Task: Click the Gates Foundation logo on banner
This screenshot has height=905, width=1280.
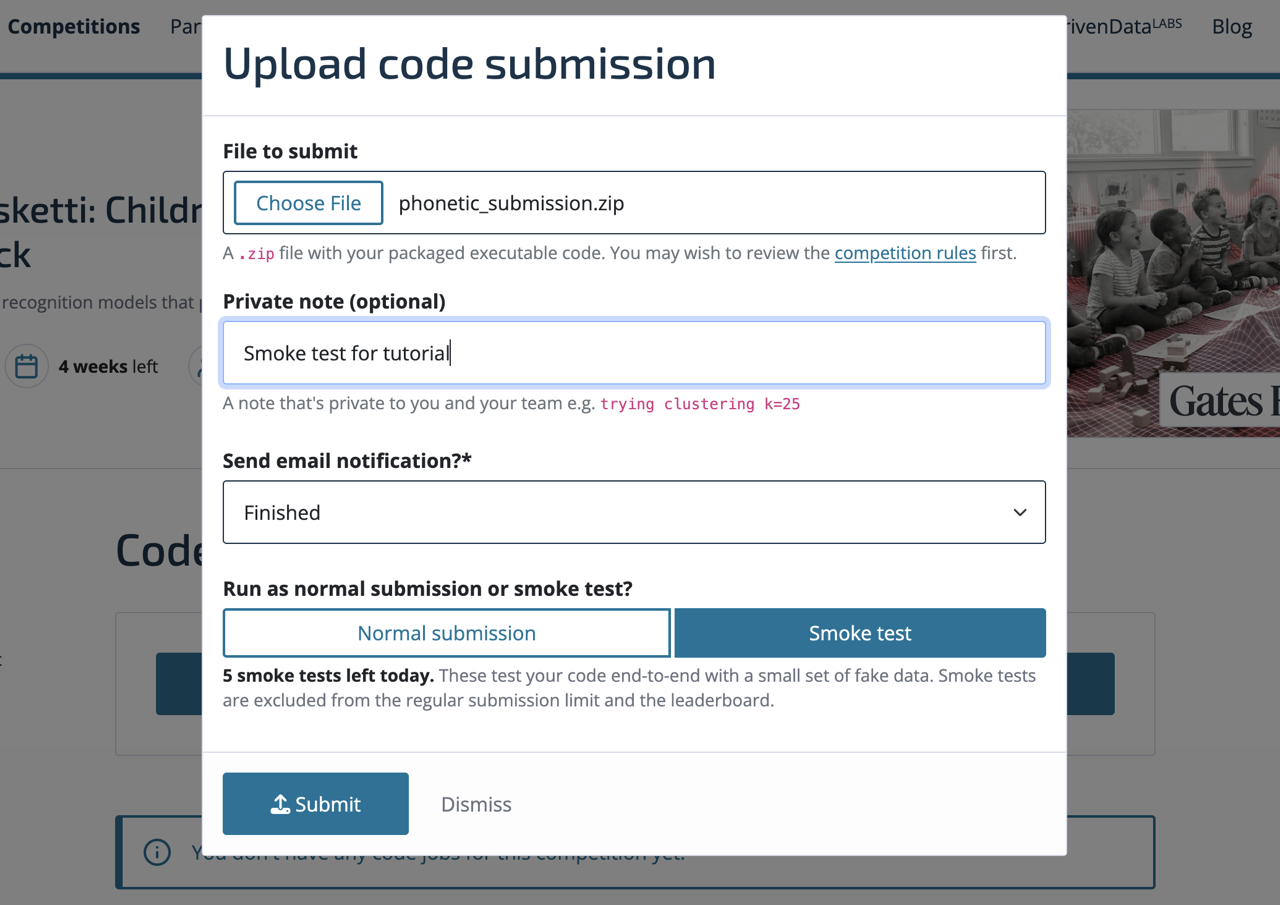Action: 1224,401
